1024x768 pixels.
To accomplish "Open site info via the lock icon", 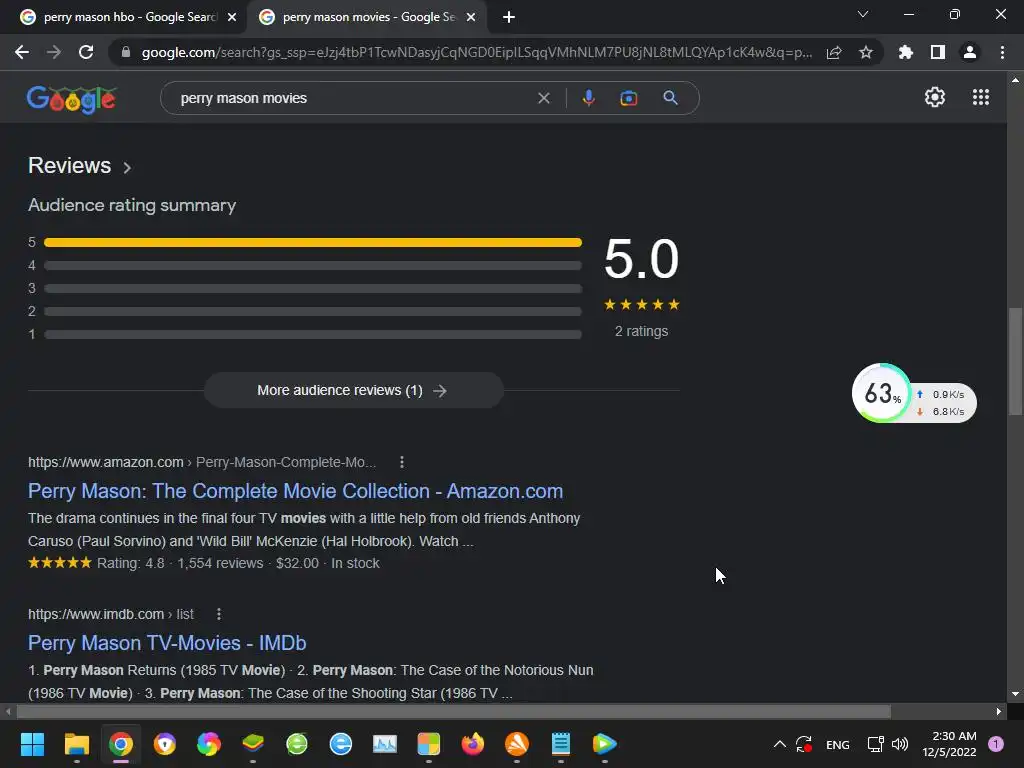I will (x=126, y=52).
